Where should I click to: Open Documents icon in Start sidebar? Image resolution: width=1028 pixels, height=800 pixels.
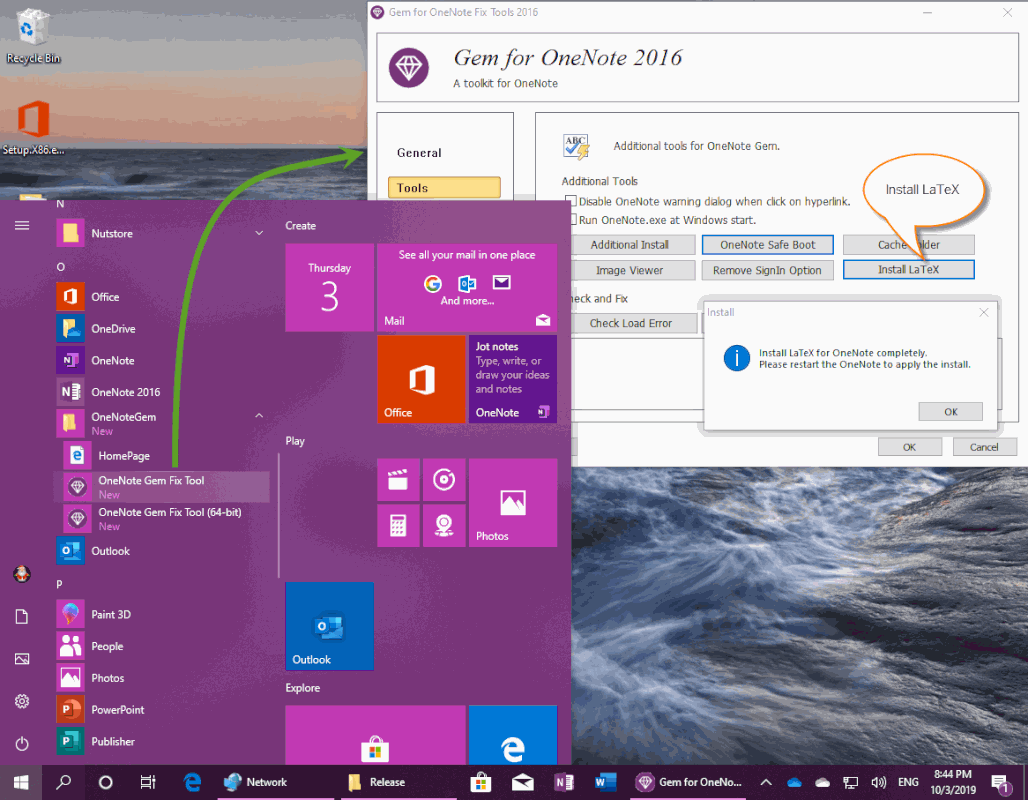click(x=22, y=616)
